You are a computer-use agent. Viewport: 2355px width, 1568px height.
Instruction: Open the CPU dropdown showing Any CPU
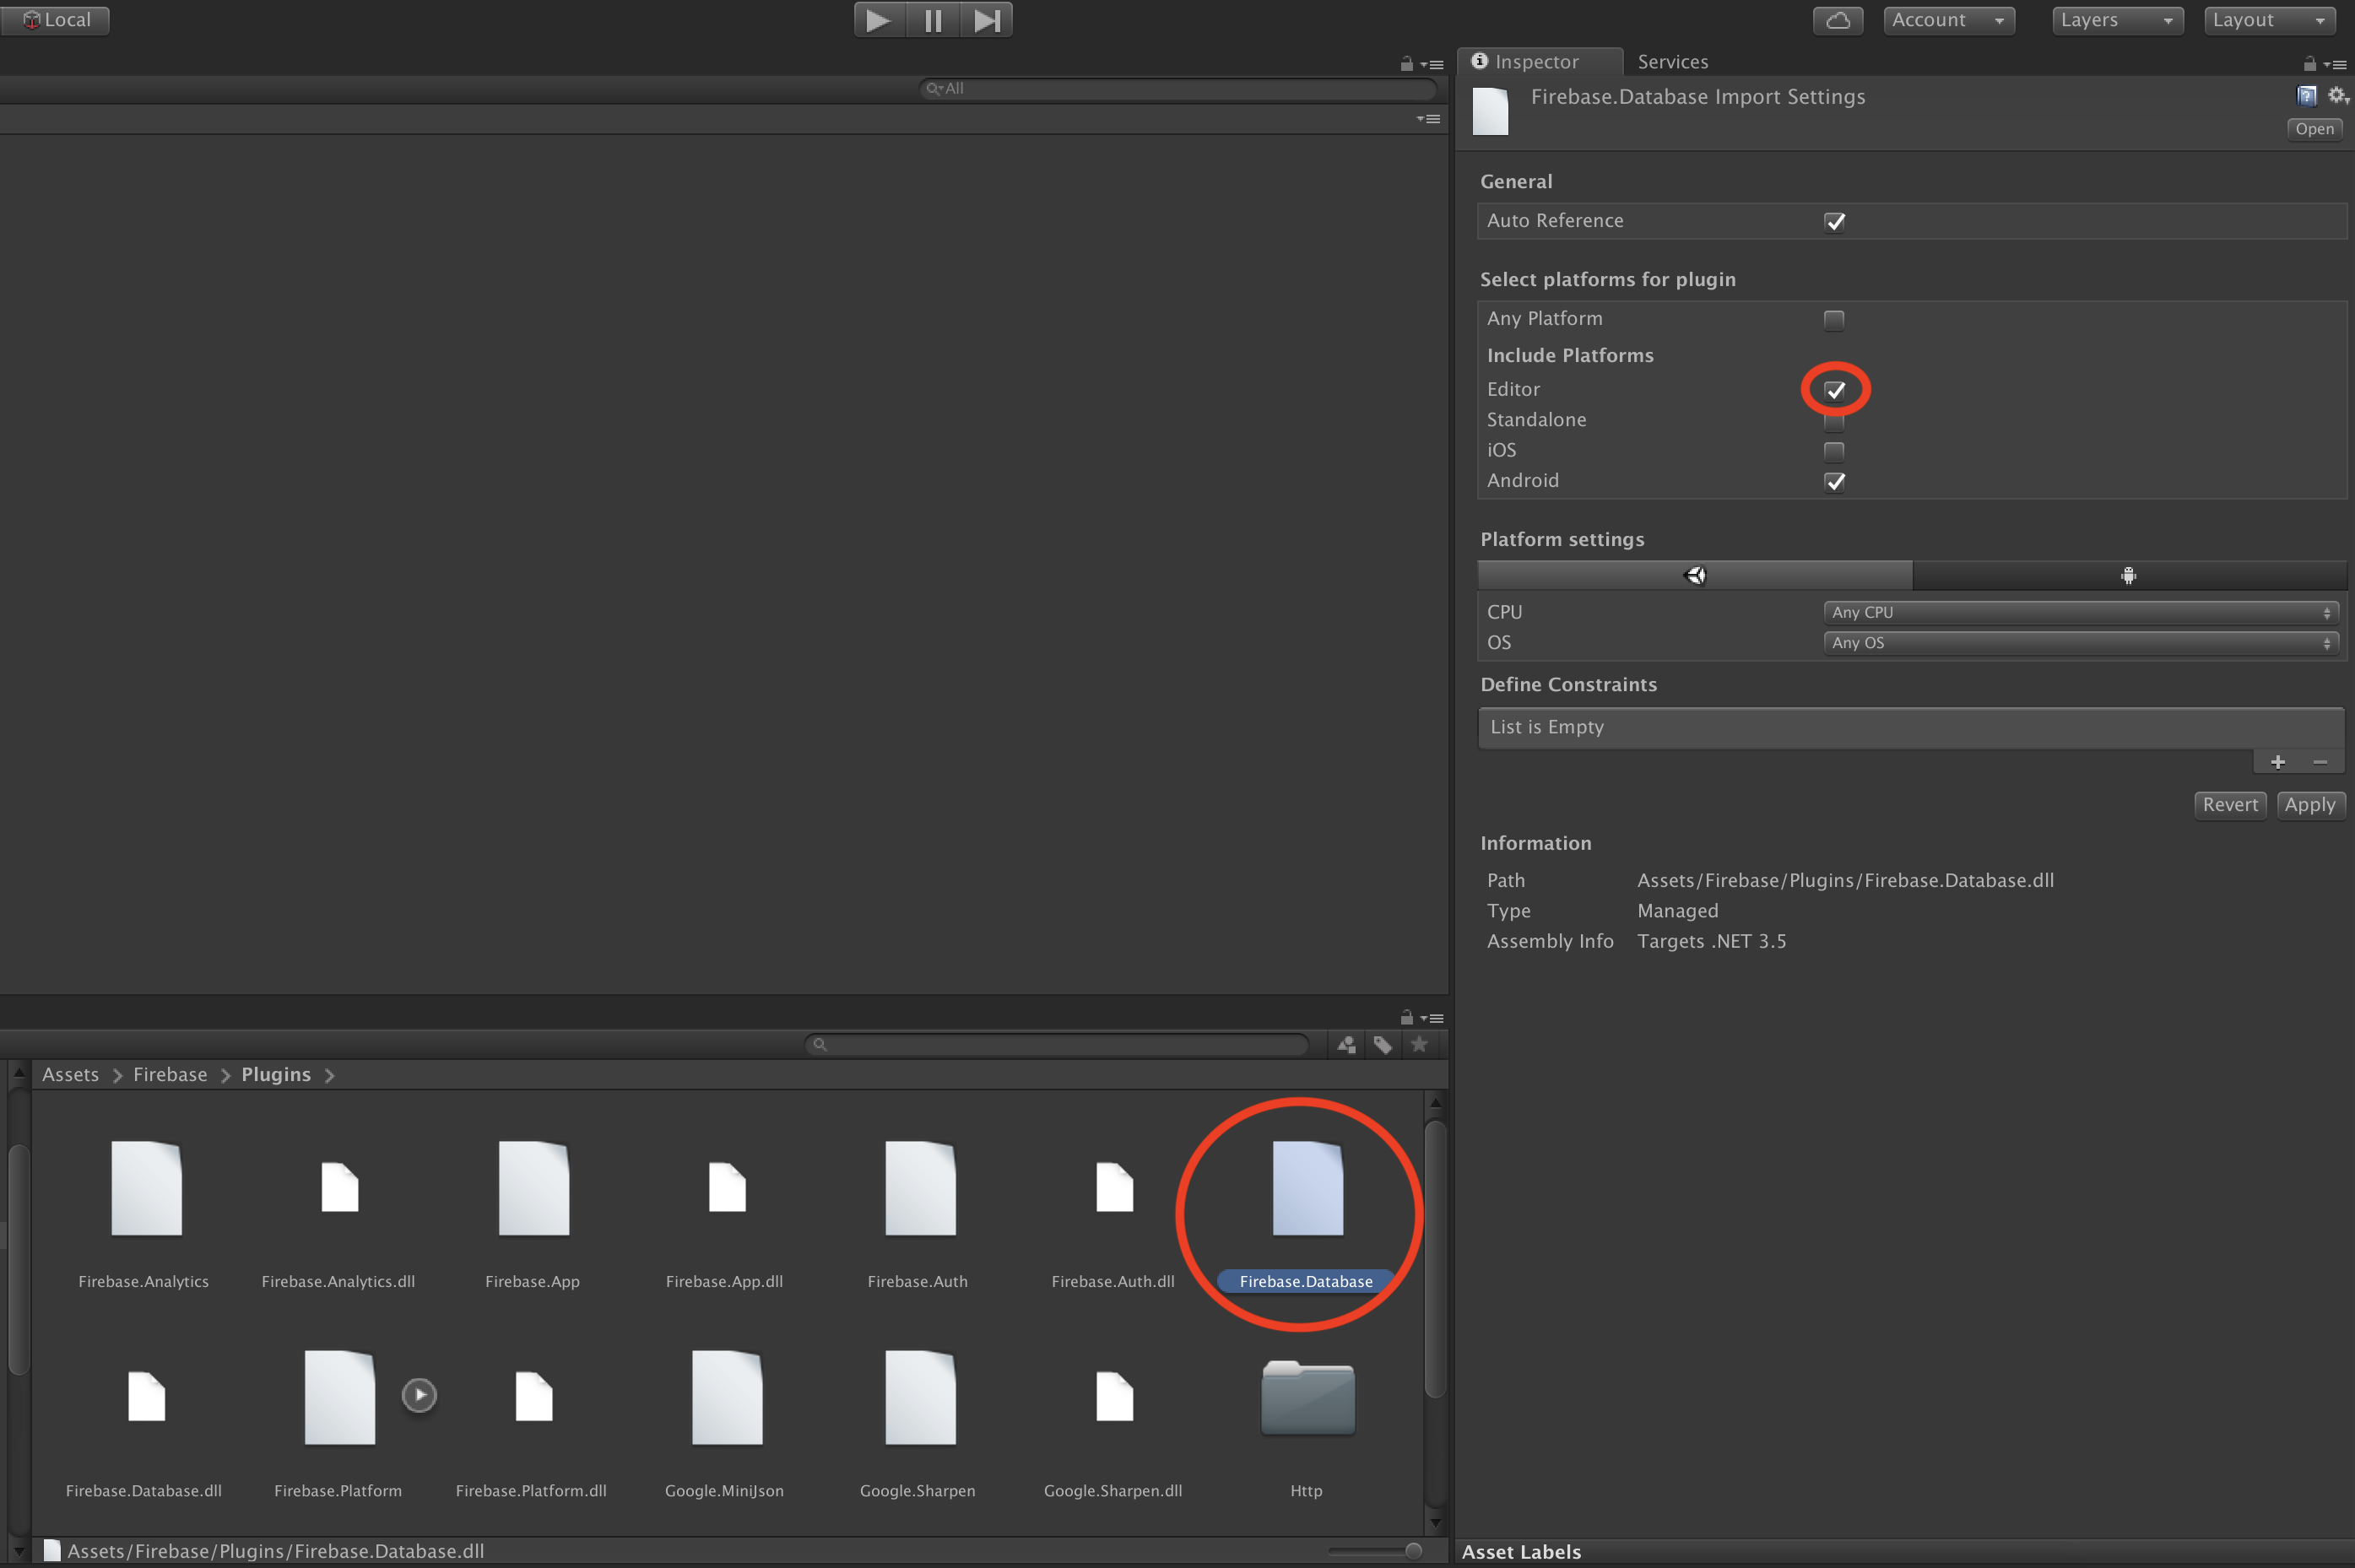tap(2080, 612)
